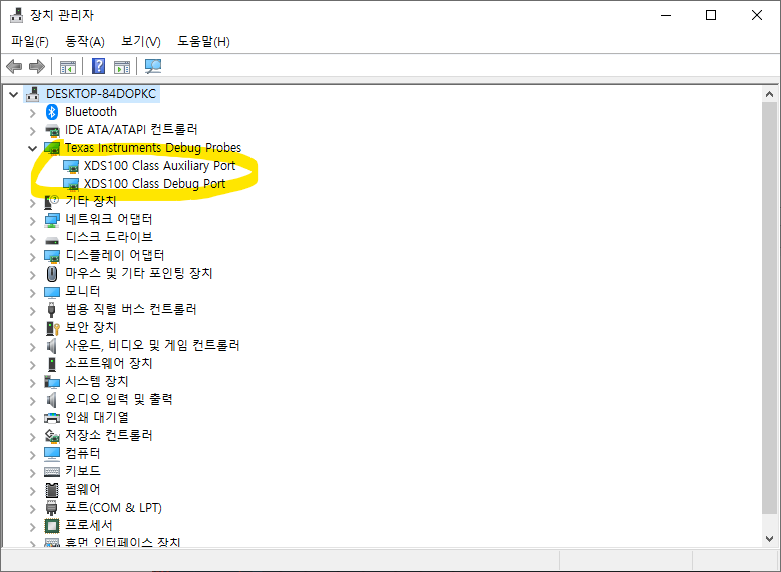Expand IDE ATA/ATAPI 컨트롤러 node

click(x=33, y=131)
